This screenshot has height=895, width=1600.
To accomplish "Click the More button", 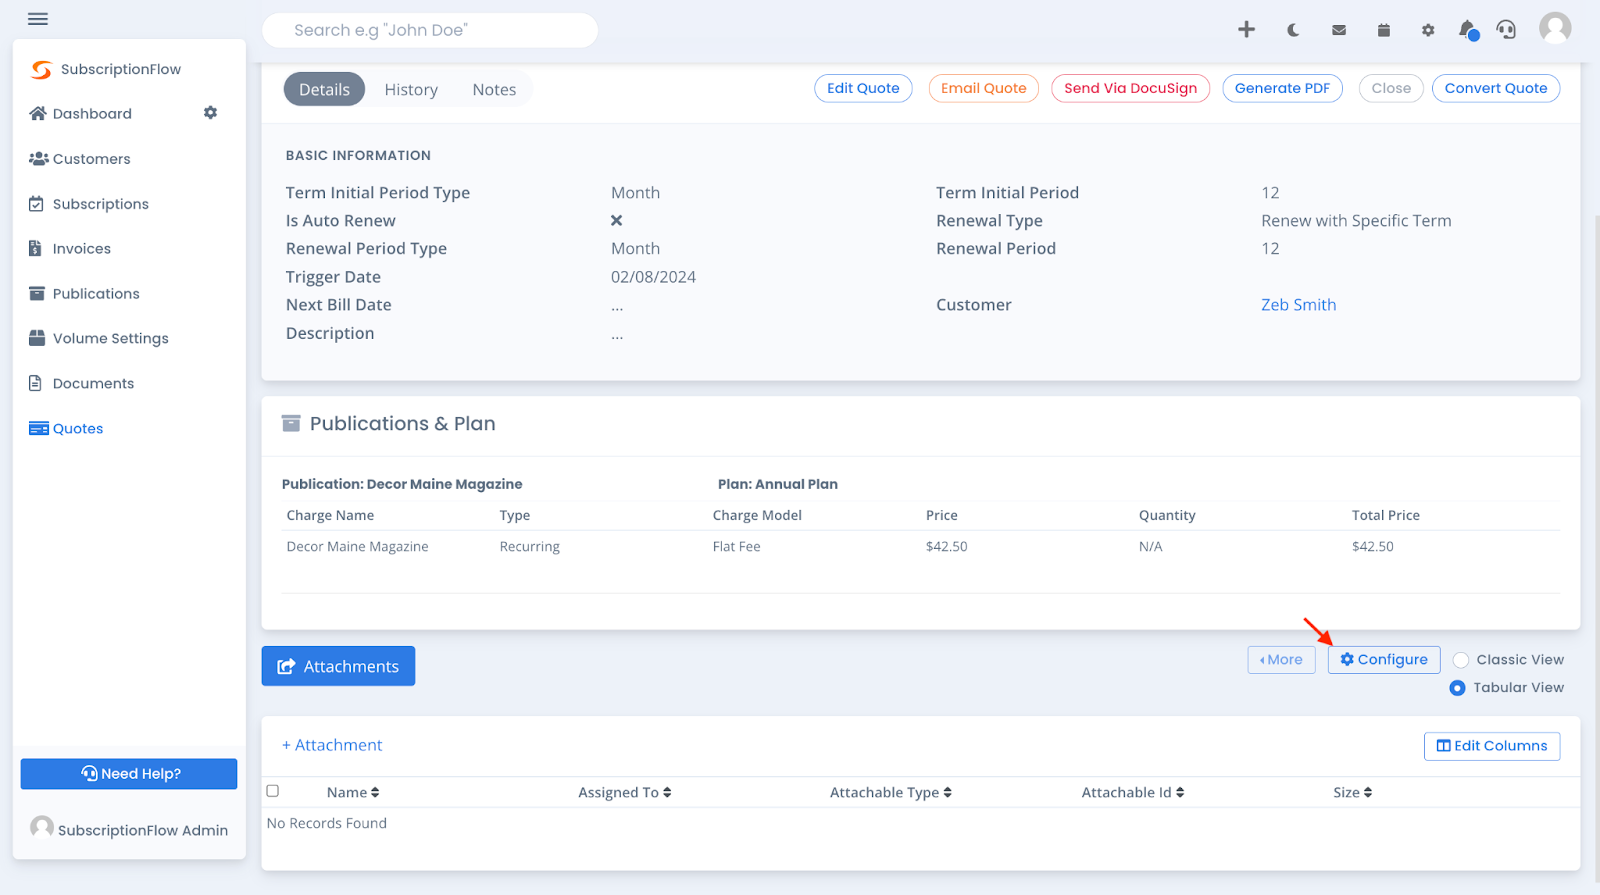I will (1281, 660).
